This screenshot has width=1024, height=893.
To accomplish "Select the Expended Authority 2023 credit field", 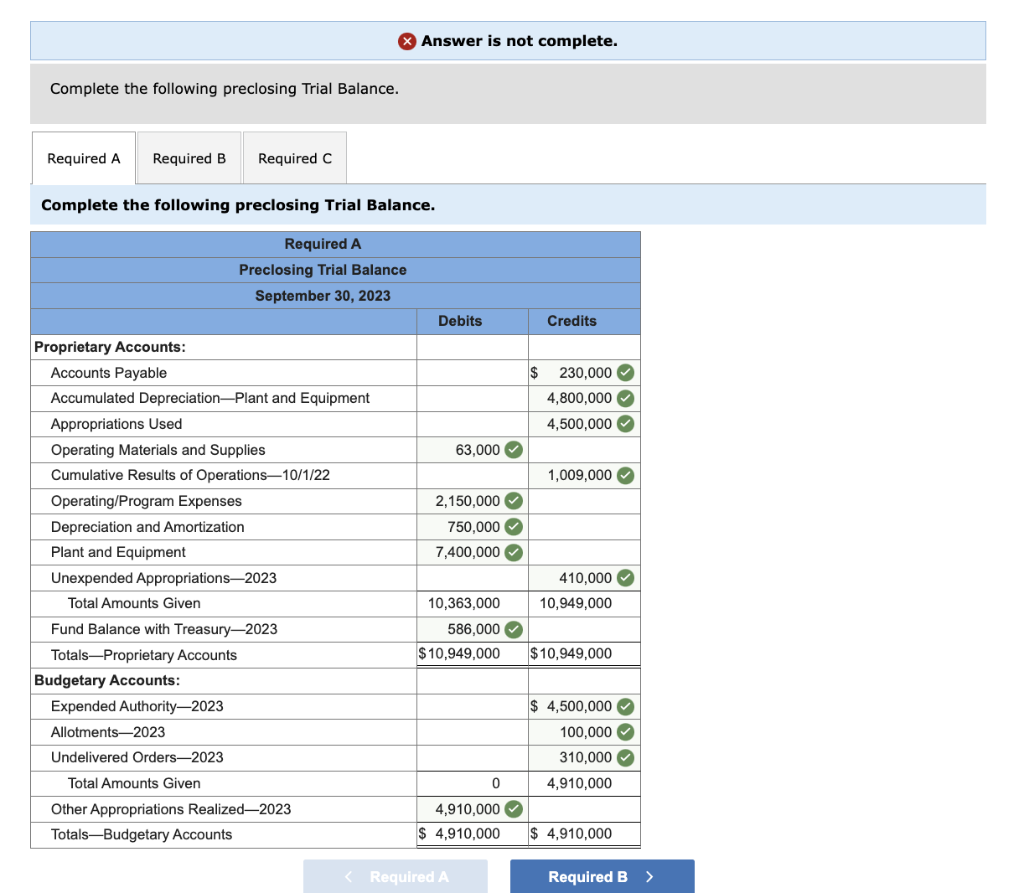I will (x=584, y=706).
